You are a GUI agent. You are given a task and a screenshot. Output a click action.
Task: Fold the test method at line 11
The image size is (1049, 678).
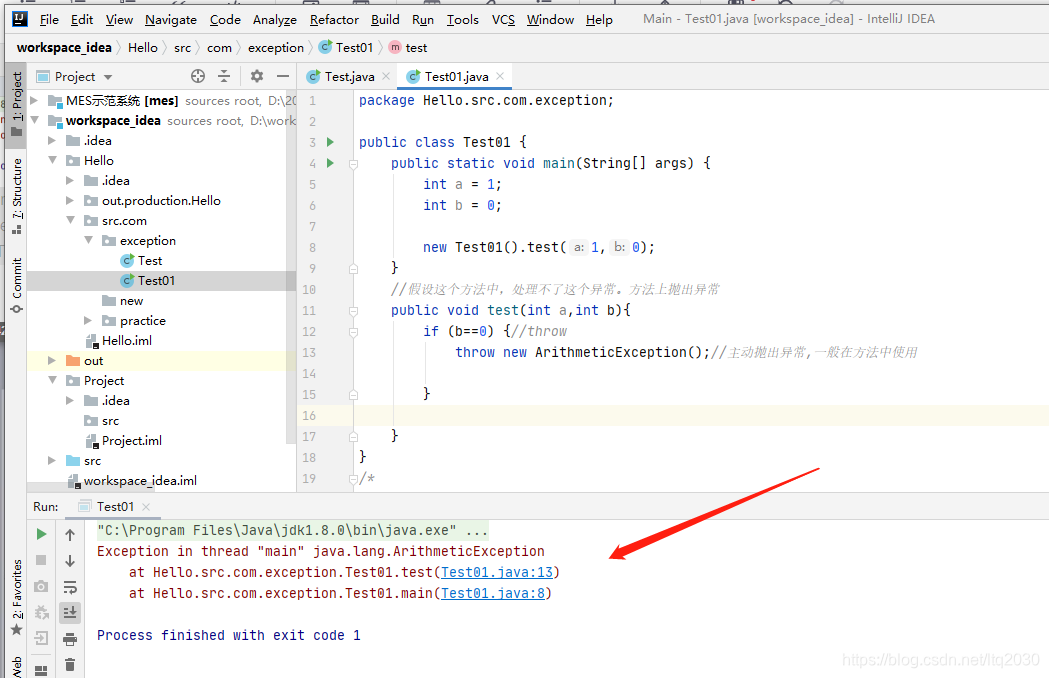tap(353, 311)
